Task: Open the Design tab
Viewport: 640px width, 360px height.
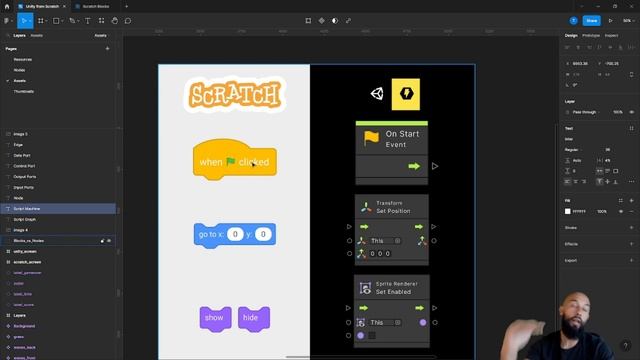Action: coord(571,36)
